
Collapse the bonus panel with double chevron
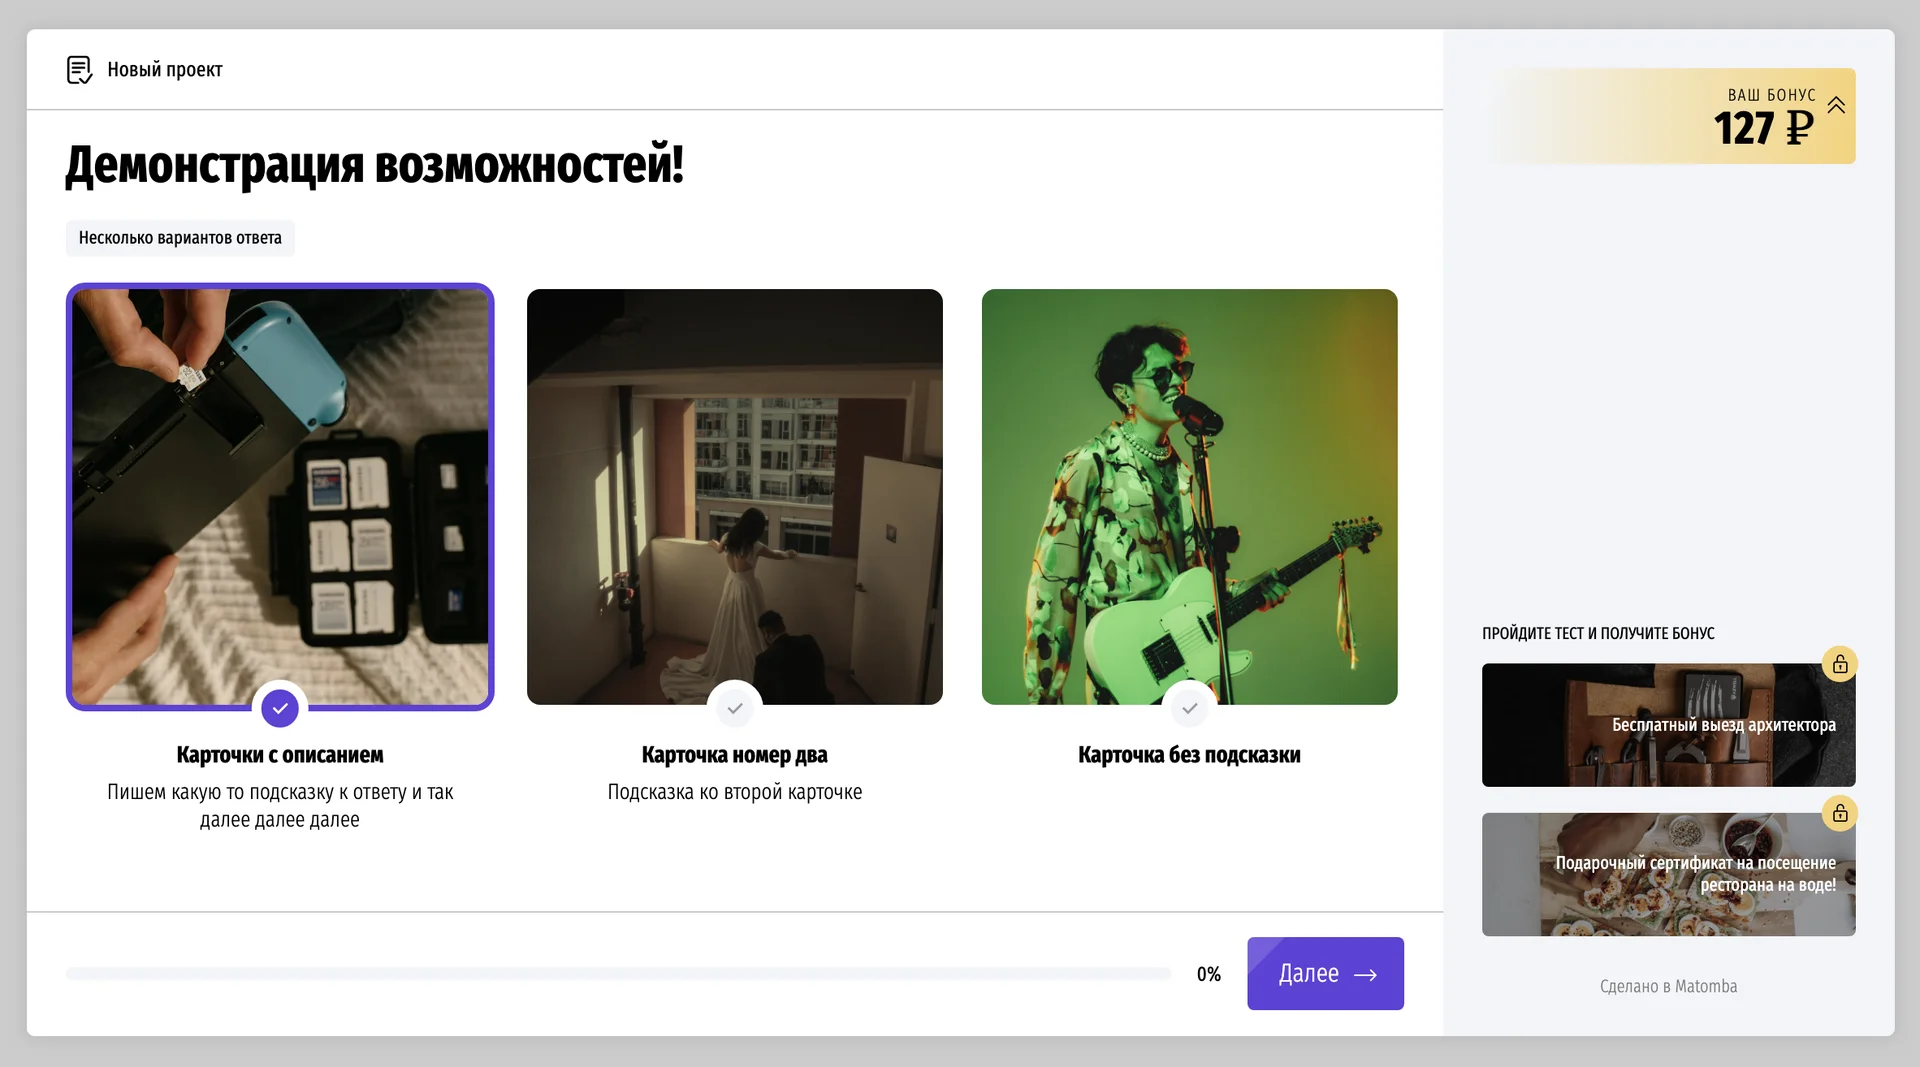1836,105
